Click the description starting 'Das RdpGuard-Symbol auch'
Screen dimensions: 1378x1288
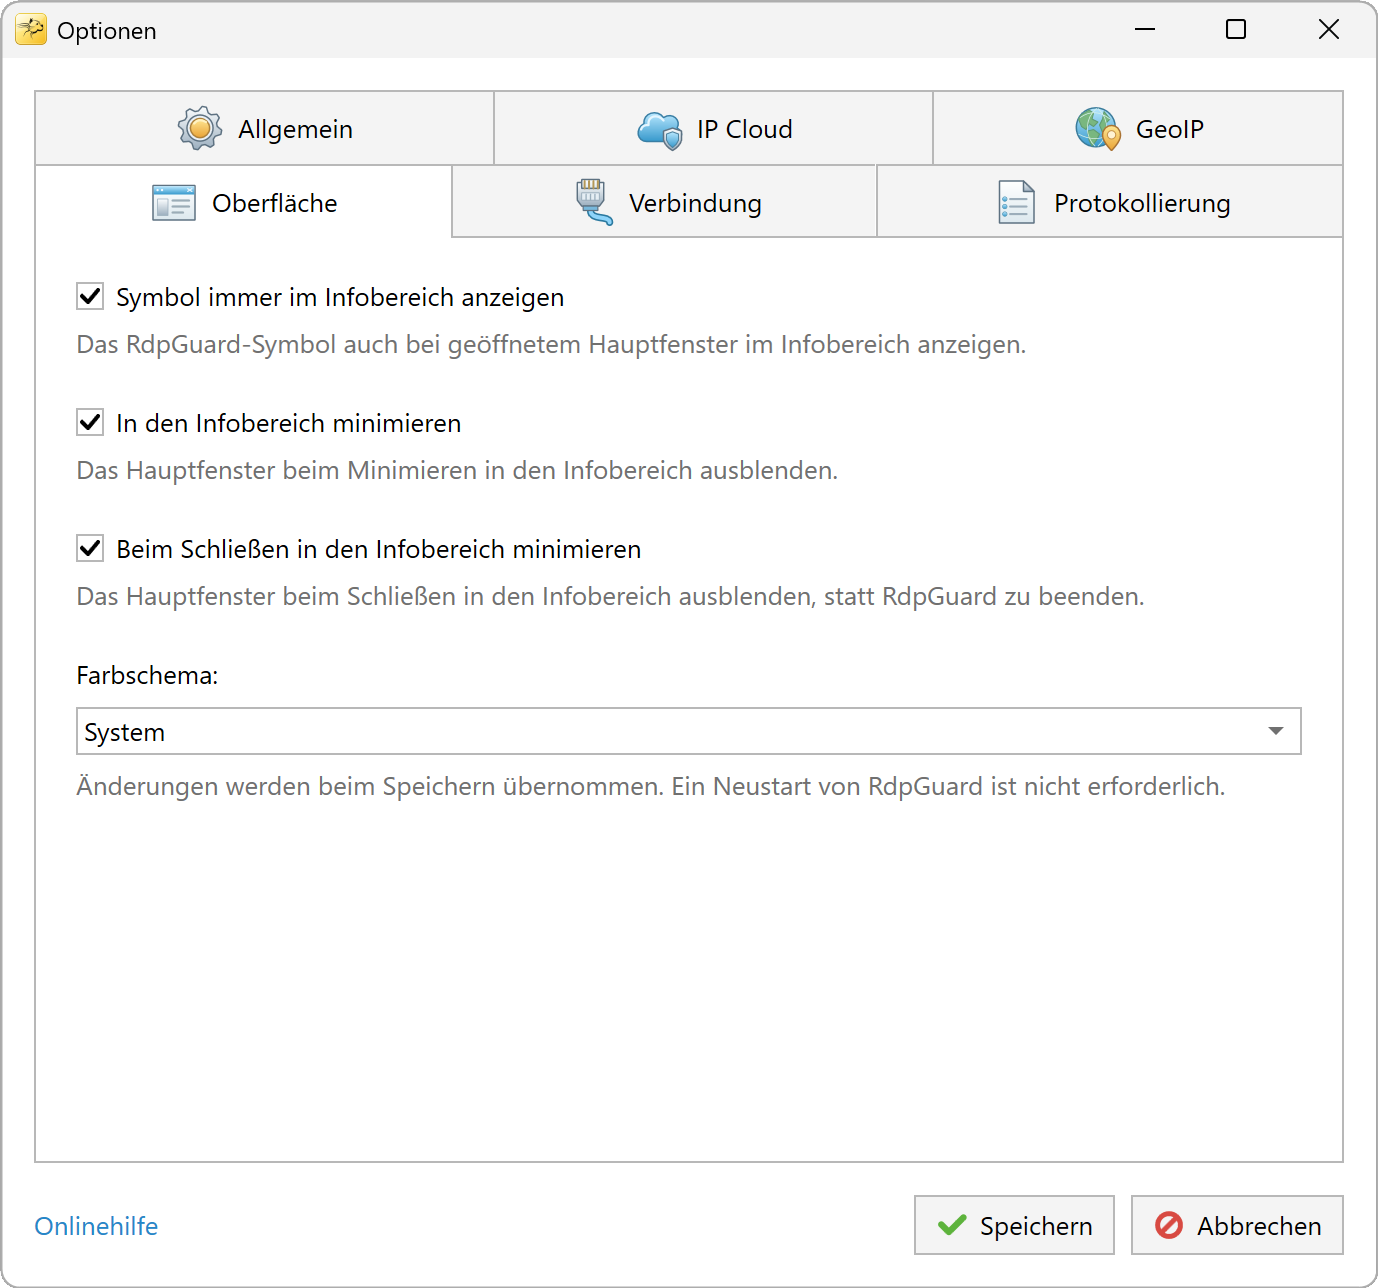pos(551,344)
